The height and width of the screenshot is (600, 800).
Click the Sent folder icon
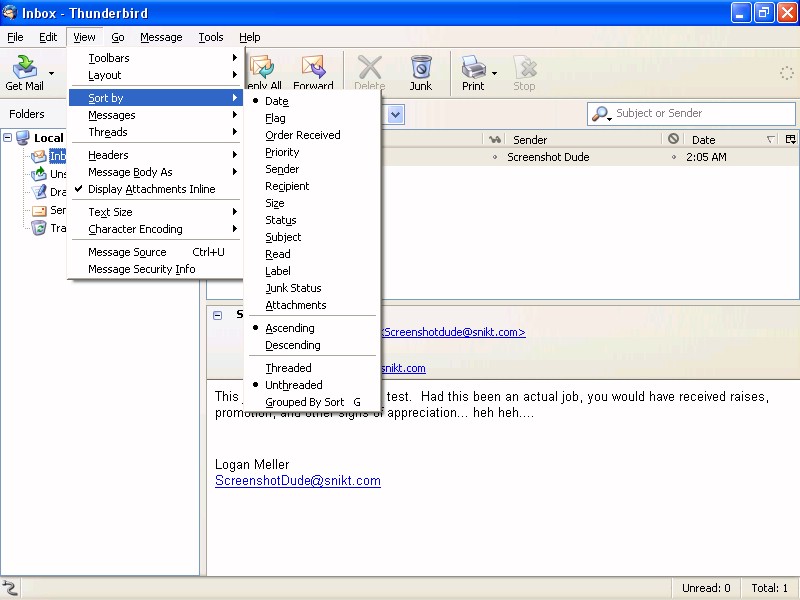39,210
